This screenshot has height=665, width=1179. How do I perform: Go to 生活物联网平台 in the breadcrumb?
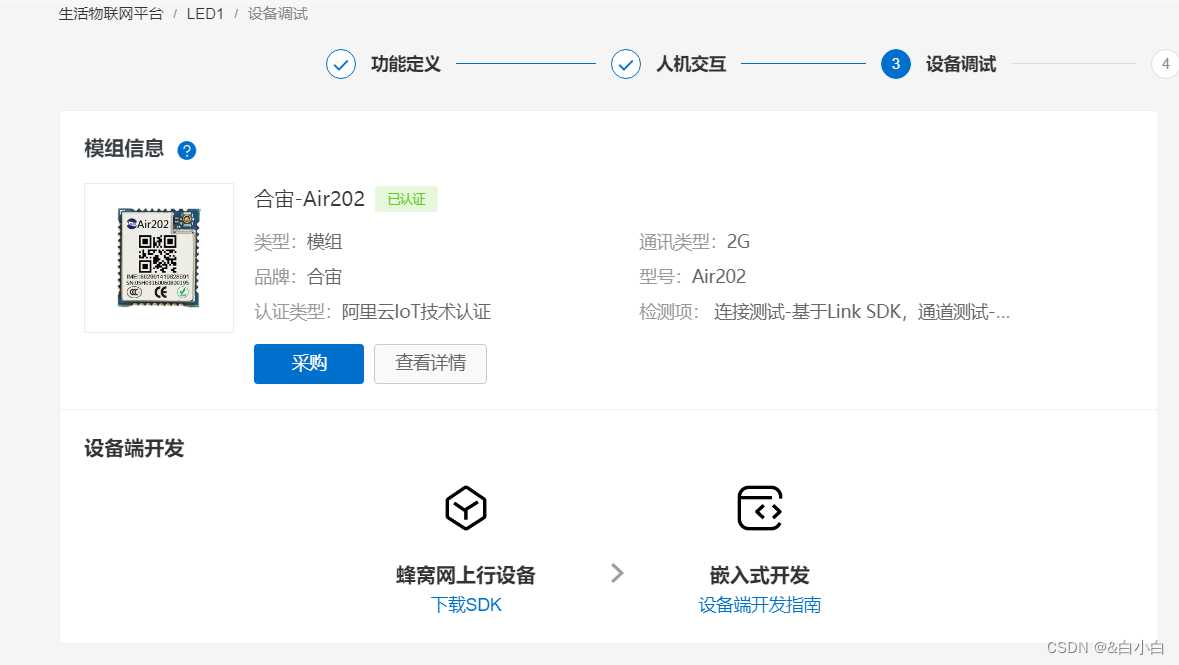click(111, 14)
